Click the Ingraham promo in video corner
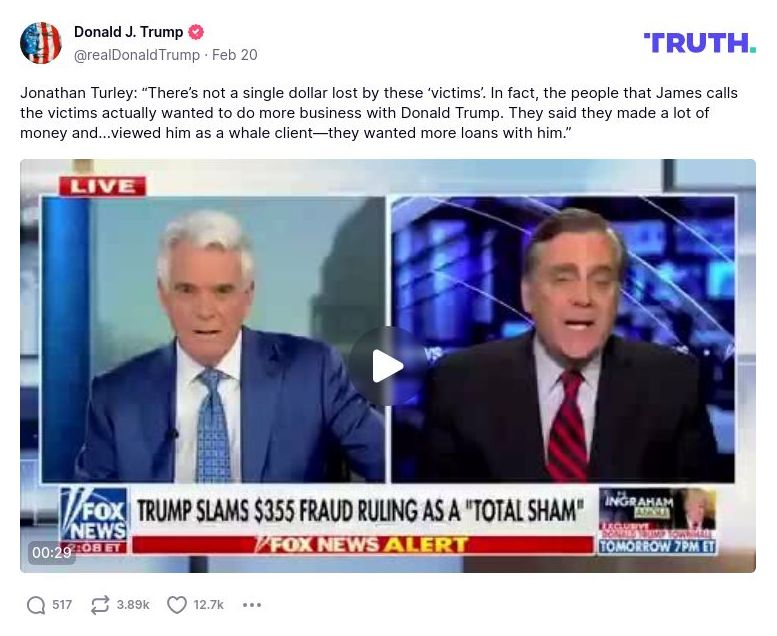The height and width of the screenshot is (636, 777). tap(658, 521)
